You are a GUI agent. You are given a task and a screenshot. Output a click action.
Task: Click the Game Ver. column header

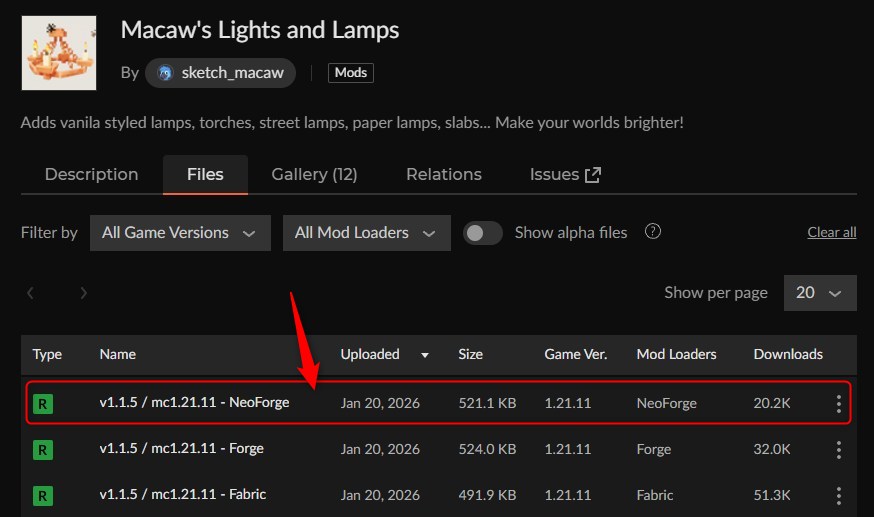tap(576, 354)
